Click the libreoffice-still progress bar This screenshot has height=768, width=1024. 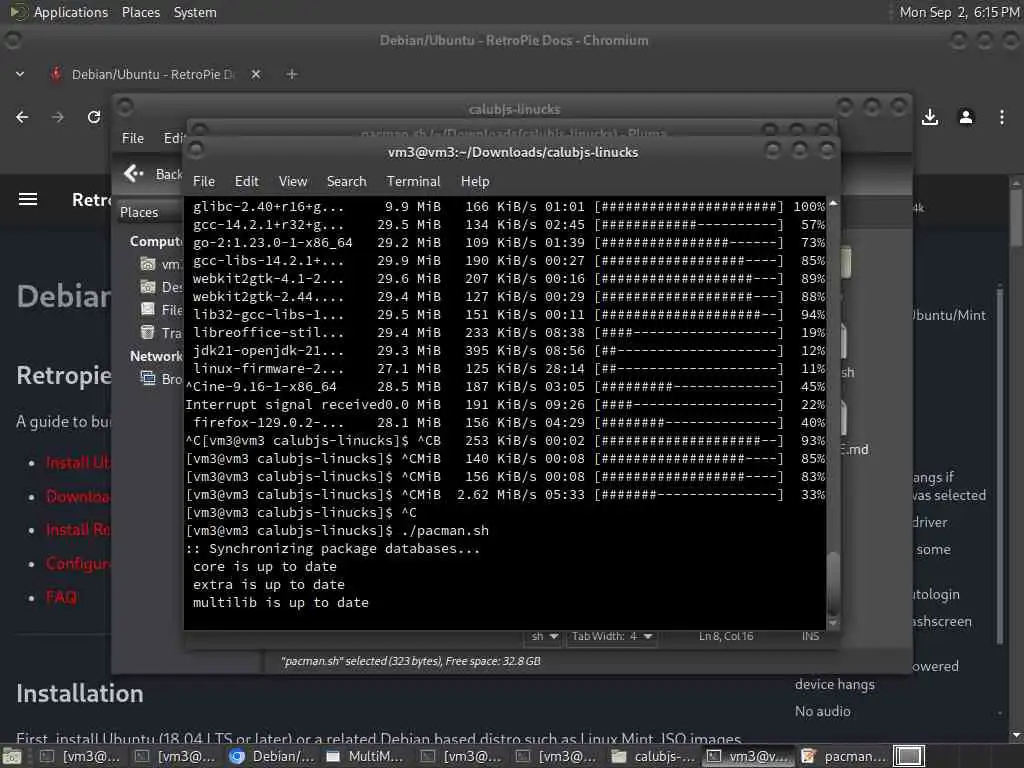[x=688, y=332]
